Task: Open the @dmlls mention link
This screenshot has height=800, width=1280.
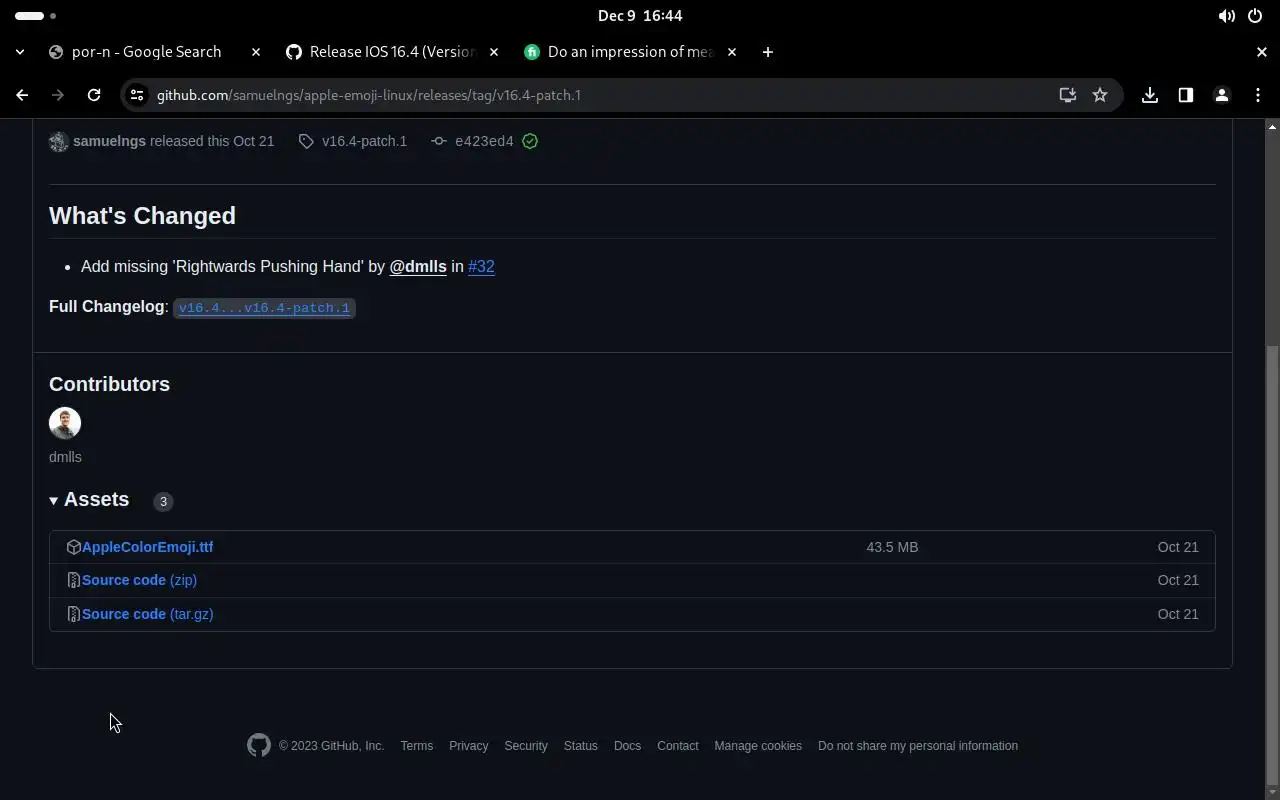Action: [418, 266]
